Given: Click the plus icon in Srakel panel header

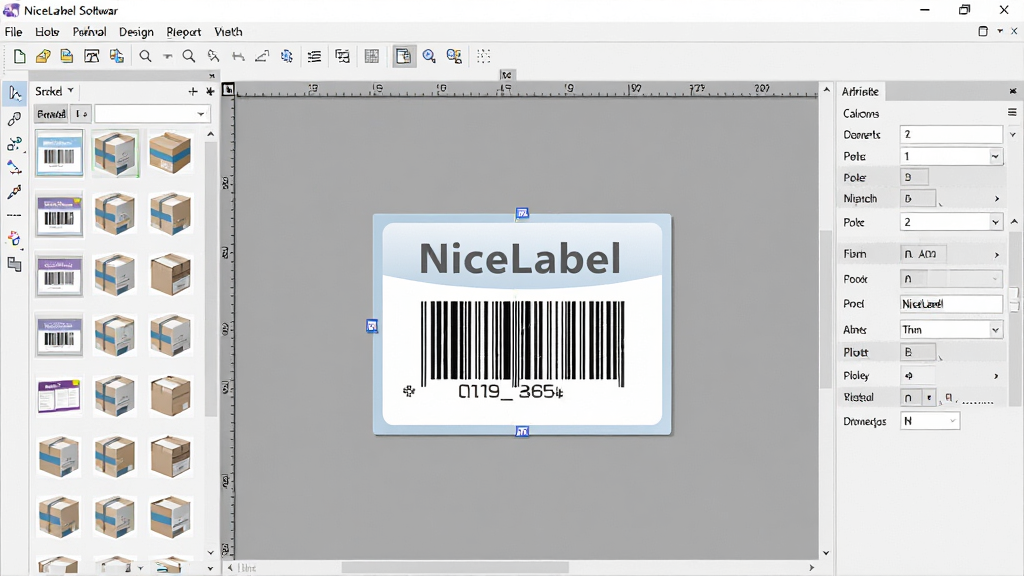Looking at the screenshot, I should pyautogui.click(x=193, y=91).
